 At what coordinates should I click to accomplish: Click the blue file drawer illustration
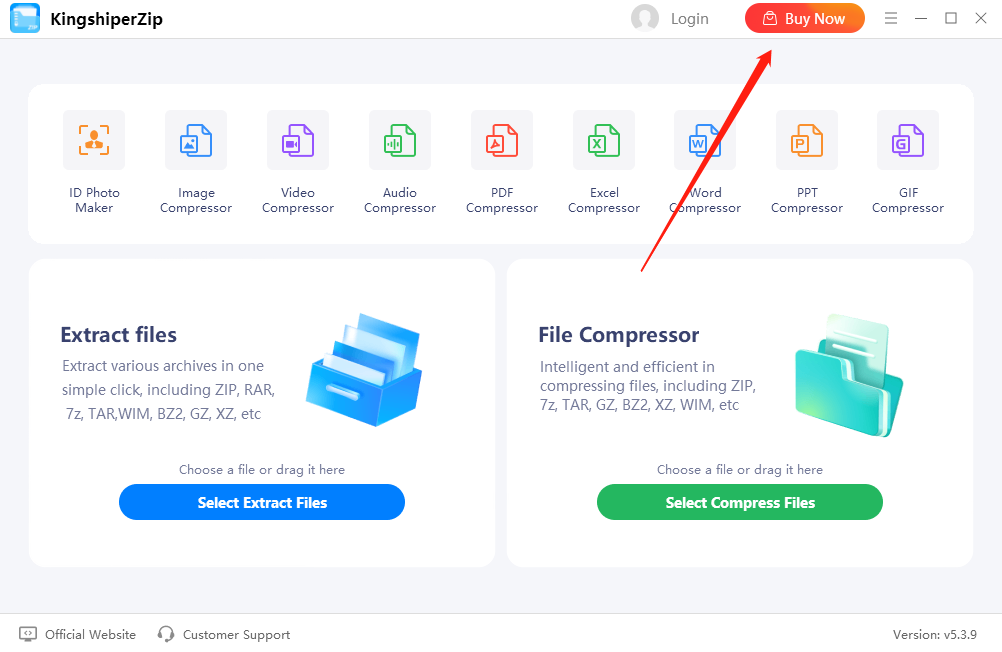coord(364,370)
